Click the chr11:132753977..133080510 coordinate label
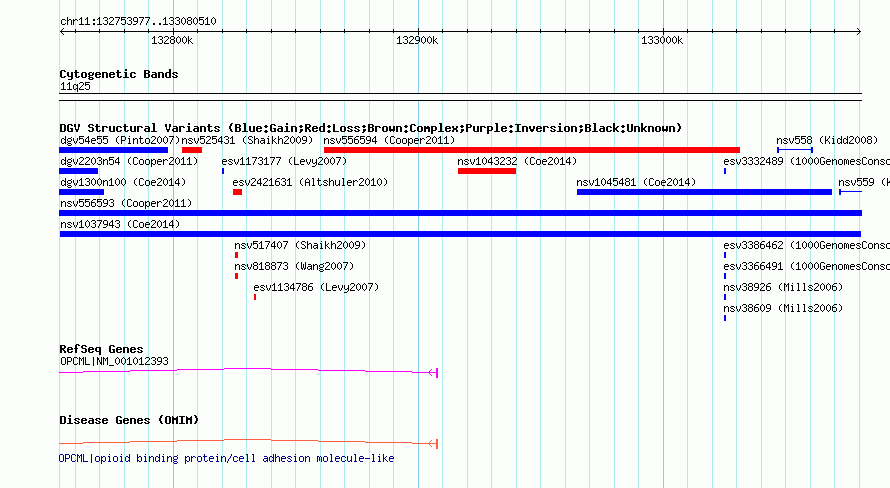Image resolution: width=890 pixels, height=488 pixels. pos(138,21)
